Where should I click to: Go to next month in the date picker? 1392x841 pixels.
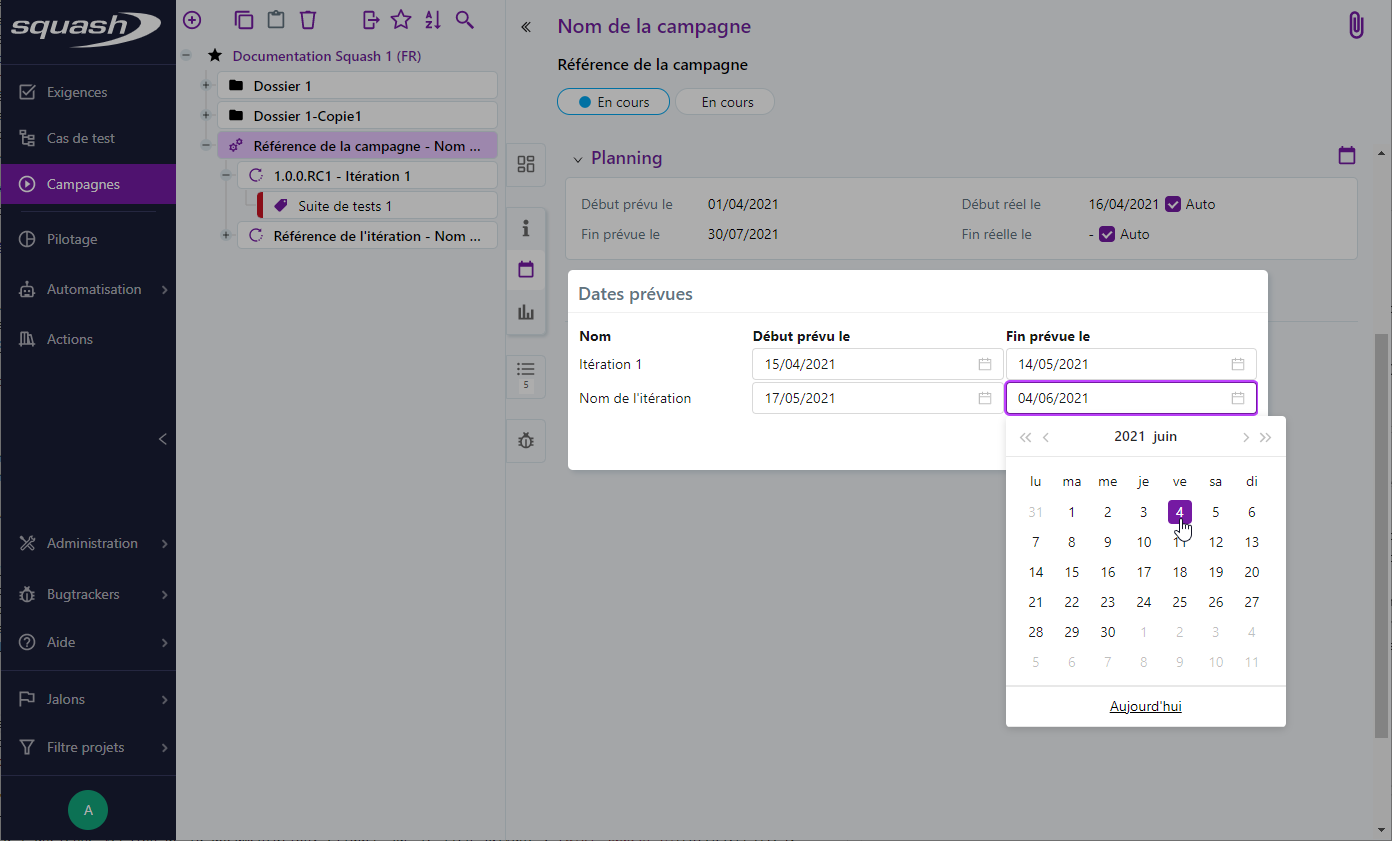point(1246,437)
